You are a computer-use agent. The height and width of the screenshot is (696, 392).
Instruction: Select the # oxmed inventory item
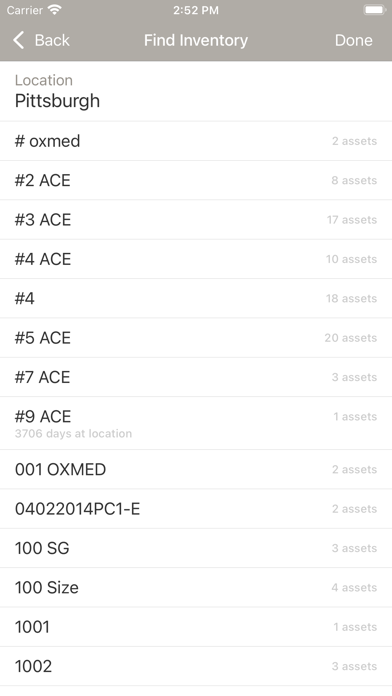(196, 141)
